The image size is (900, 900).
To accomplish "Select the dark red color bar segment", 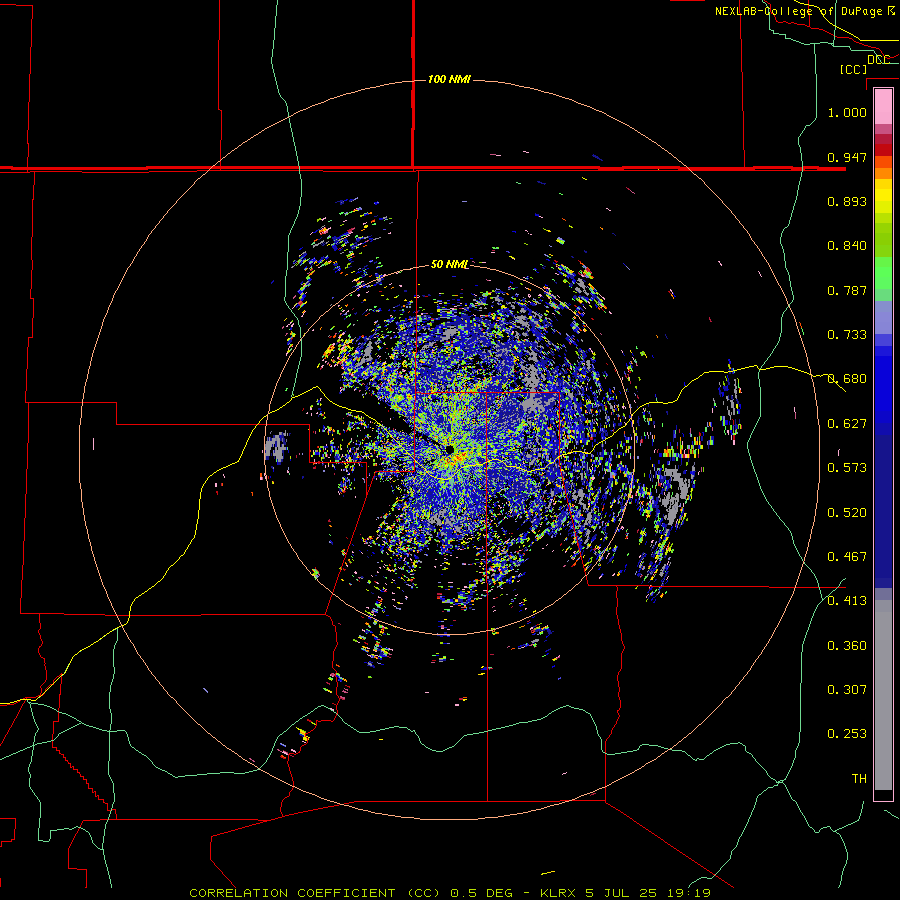I will coord(883,150).
